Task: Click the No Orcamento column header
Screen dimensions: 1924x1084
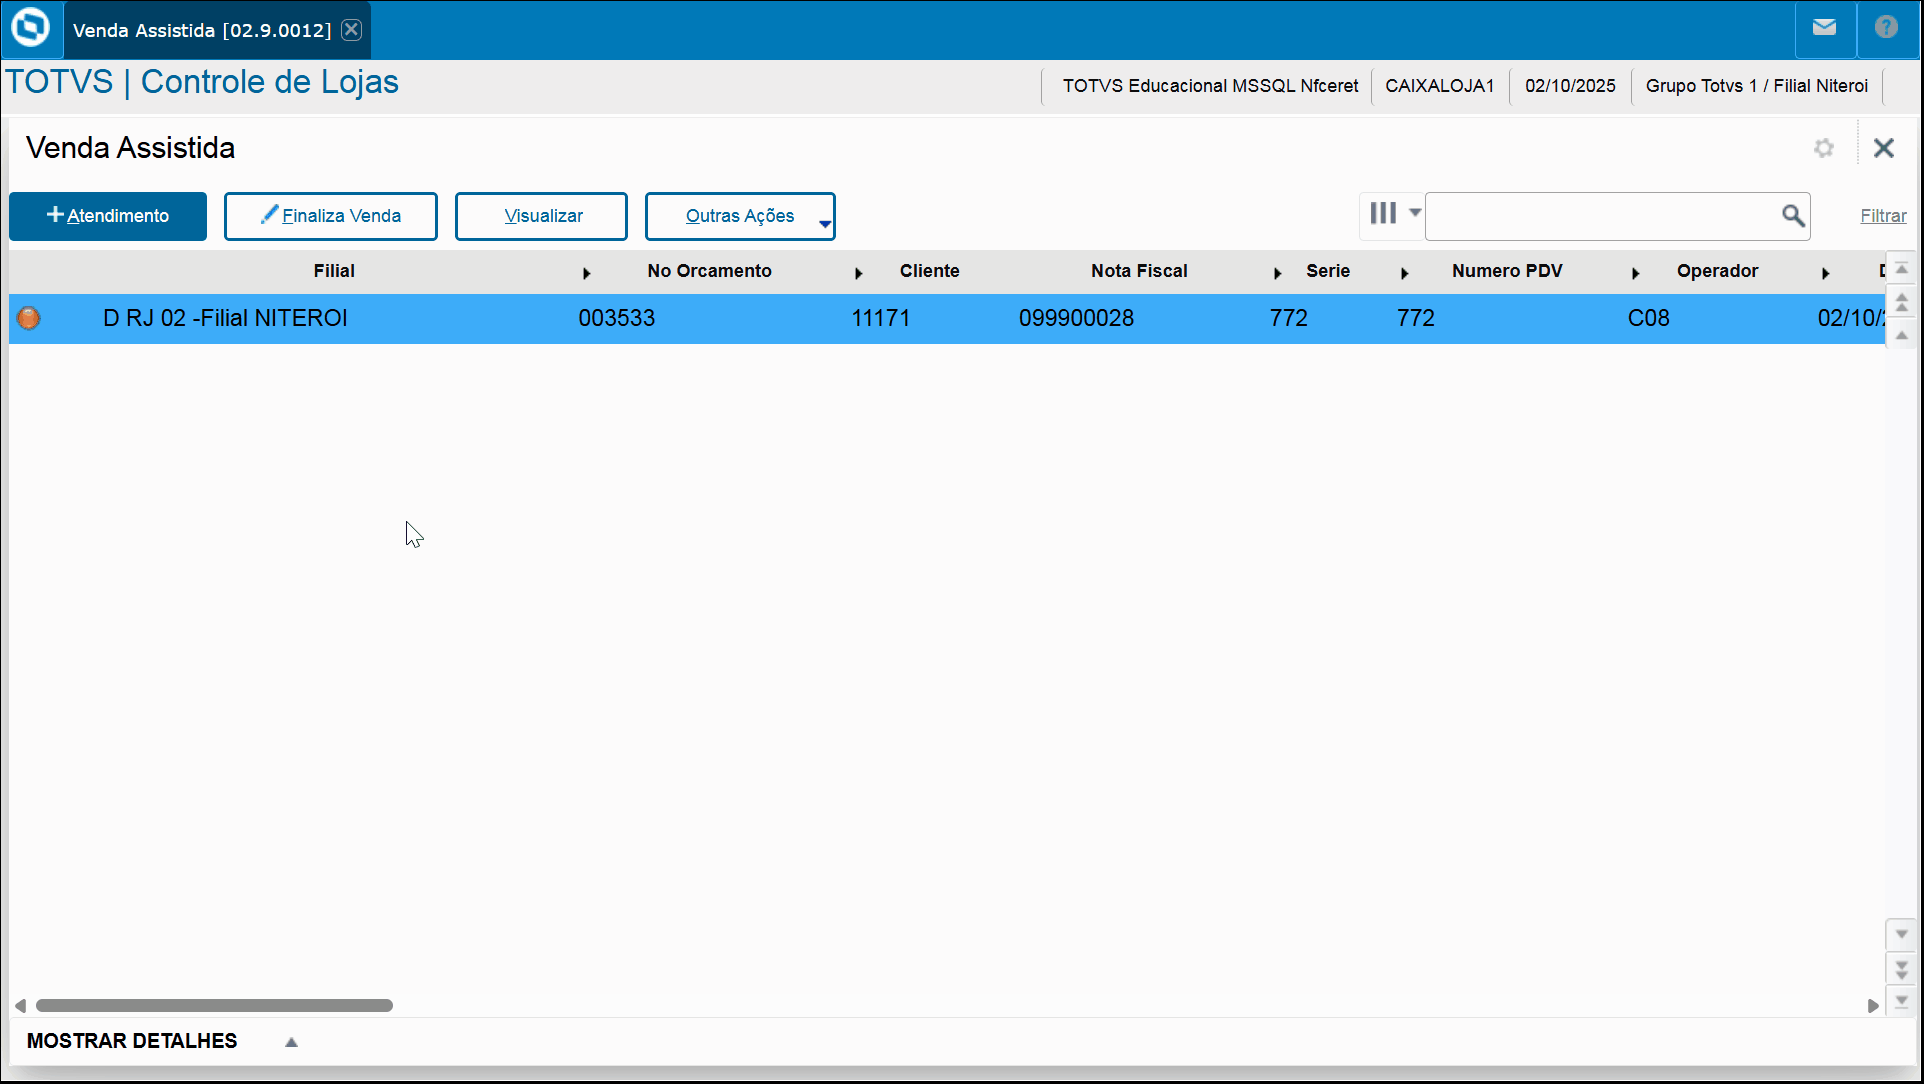Action: (x=709, y=271)
